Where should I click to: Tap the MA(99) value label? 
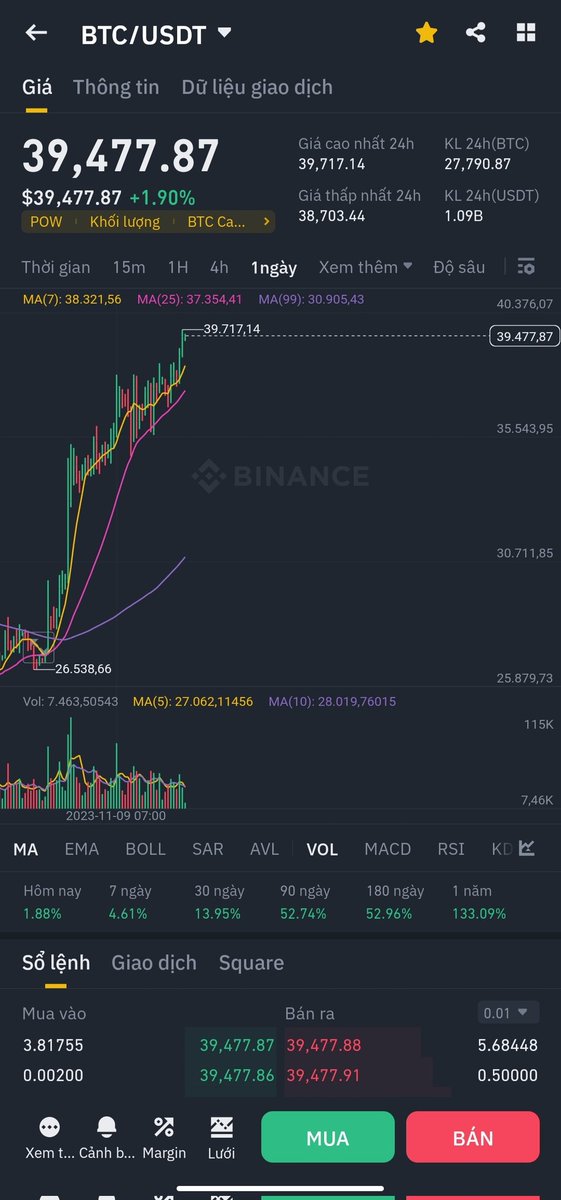tap(311, 299)
